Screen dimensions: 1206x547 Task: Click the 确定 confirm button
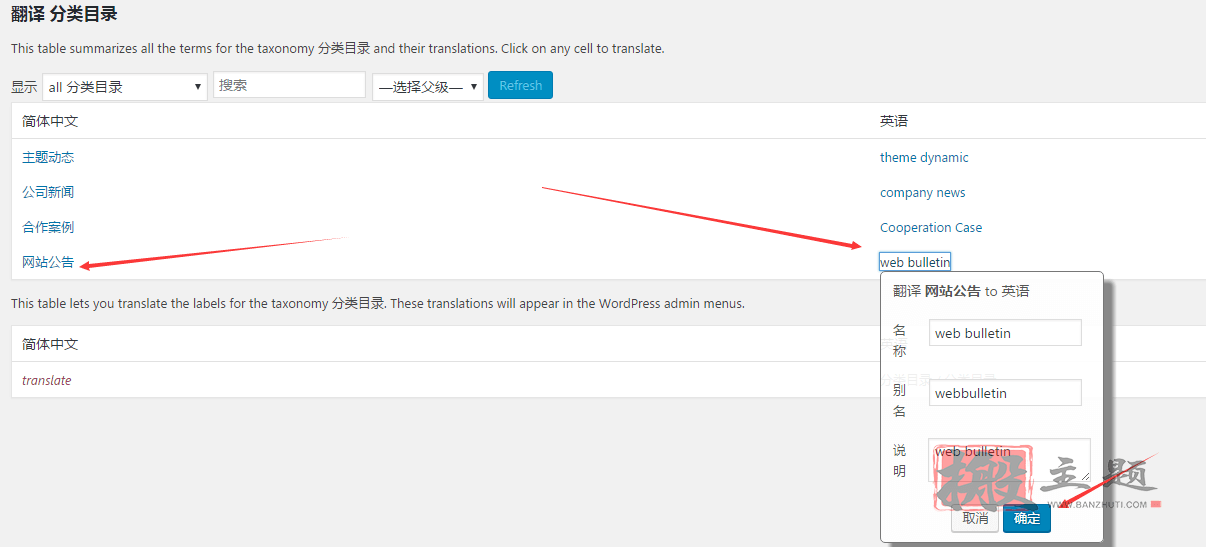(x=1027, y=518)
